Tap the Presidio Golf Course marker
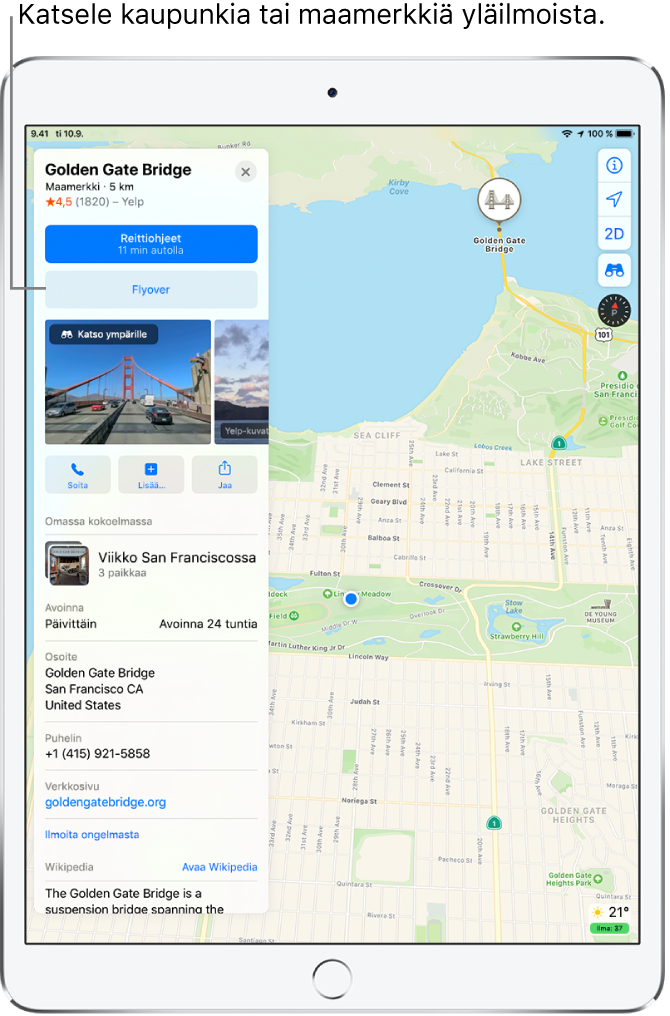This screenshot has height=1016, width=670. pyautogui.click(x=603, y=421)
